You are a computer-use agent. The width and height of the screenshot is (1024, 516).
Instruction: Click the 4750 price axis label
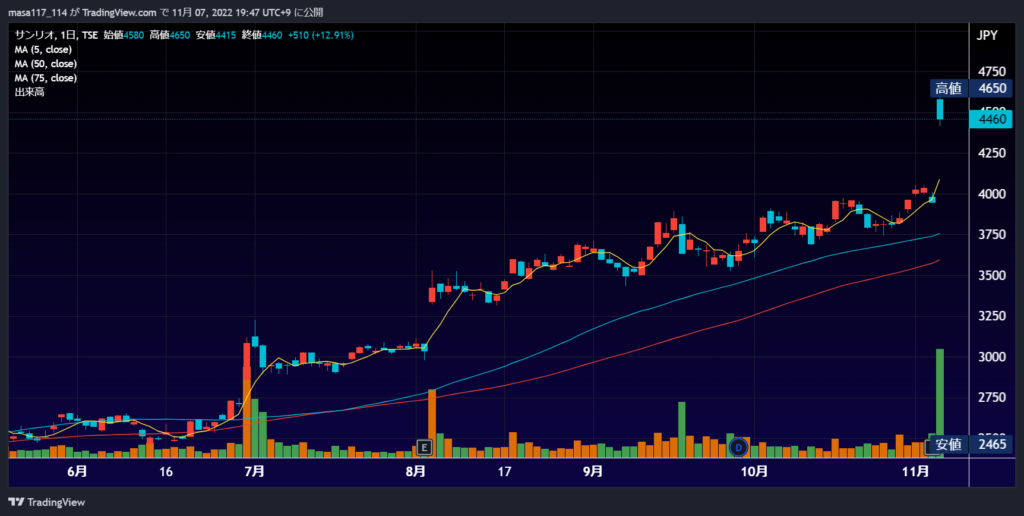(991, 71)
